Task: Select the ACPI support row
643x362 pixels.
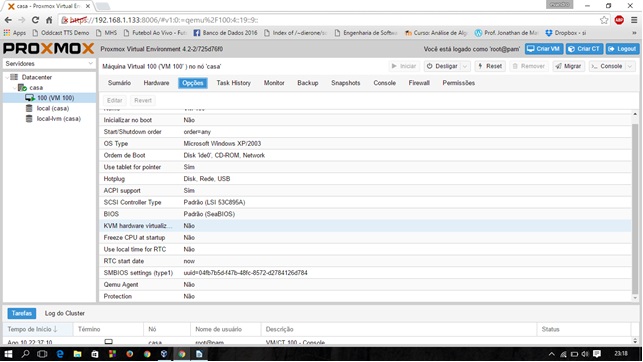Action: tap(365, 191)
